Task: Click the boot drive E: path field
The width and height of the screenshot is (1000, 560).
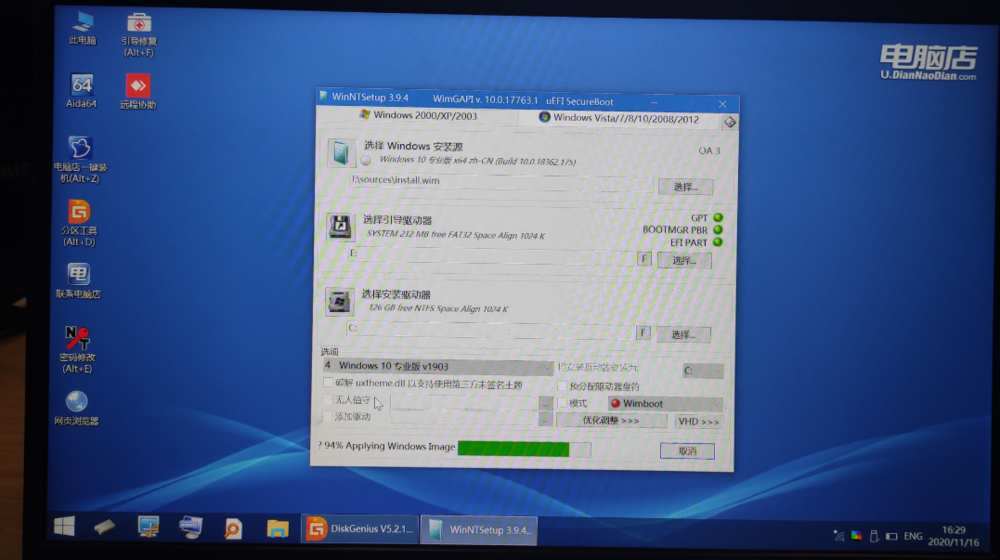Action: click(491, 254)
